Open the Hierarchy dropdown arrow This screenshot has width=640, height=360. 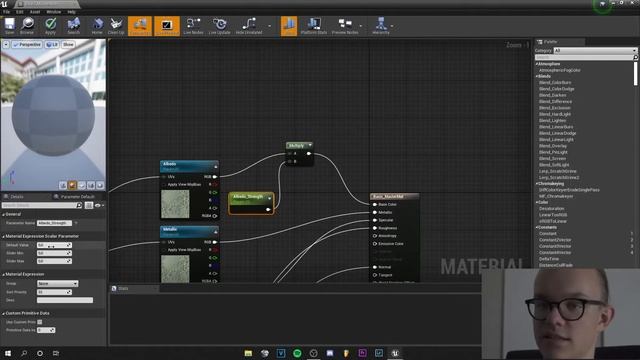click(x=392, y=26)
